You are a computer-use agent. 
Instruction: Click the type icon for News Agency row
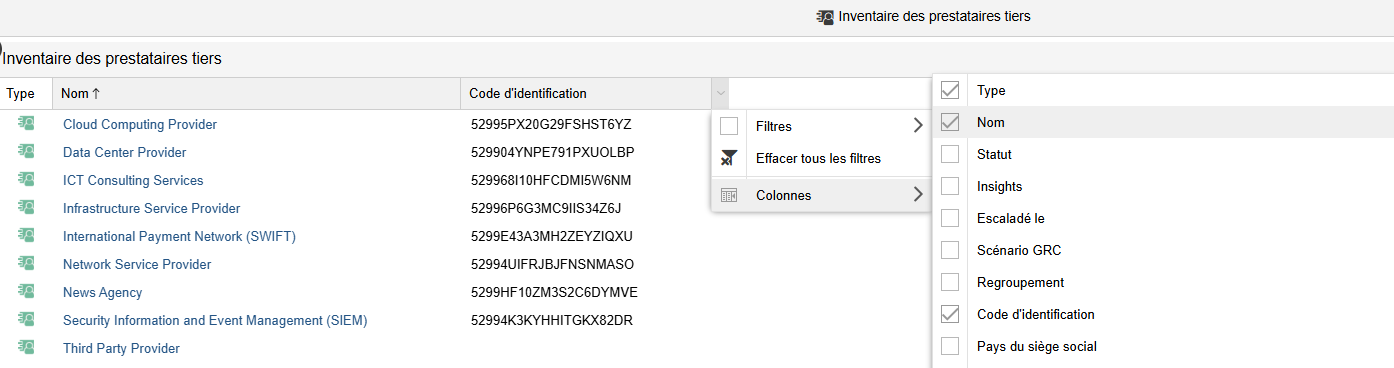[x=26, y=292]
